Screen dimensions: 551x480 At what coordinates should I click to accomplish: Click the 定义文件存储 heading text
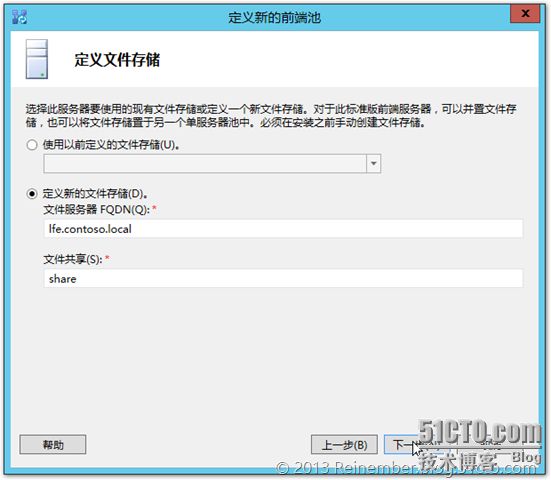coord(117,60)
